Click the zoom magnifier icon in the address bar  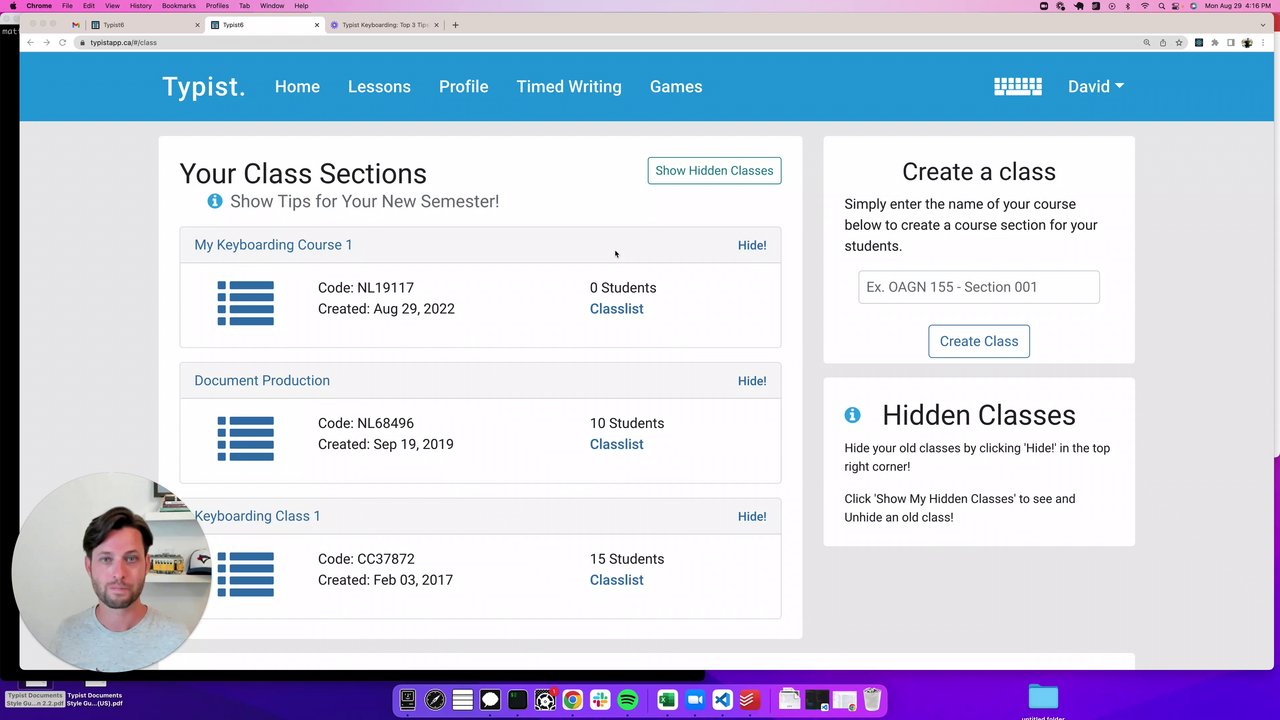(1147, 42)
